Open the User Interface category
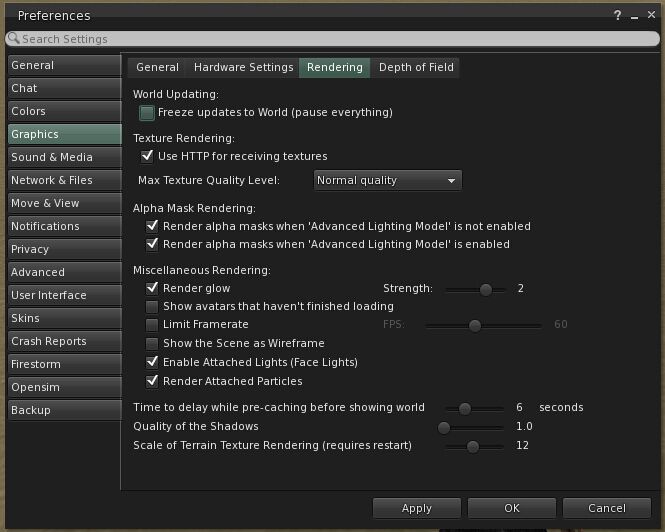 pyautogui.click(x=64, y=295)
